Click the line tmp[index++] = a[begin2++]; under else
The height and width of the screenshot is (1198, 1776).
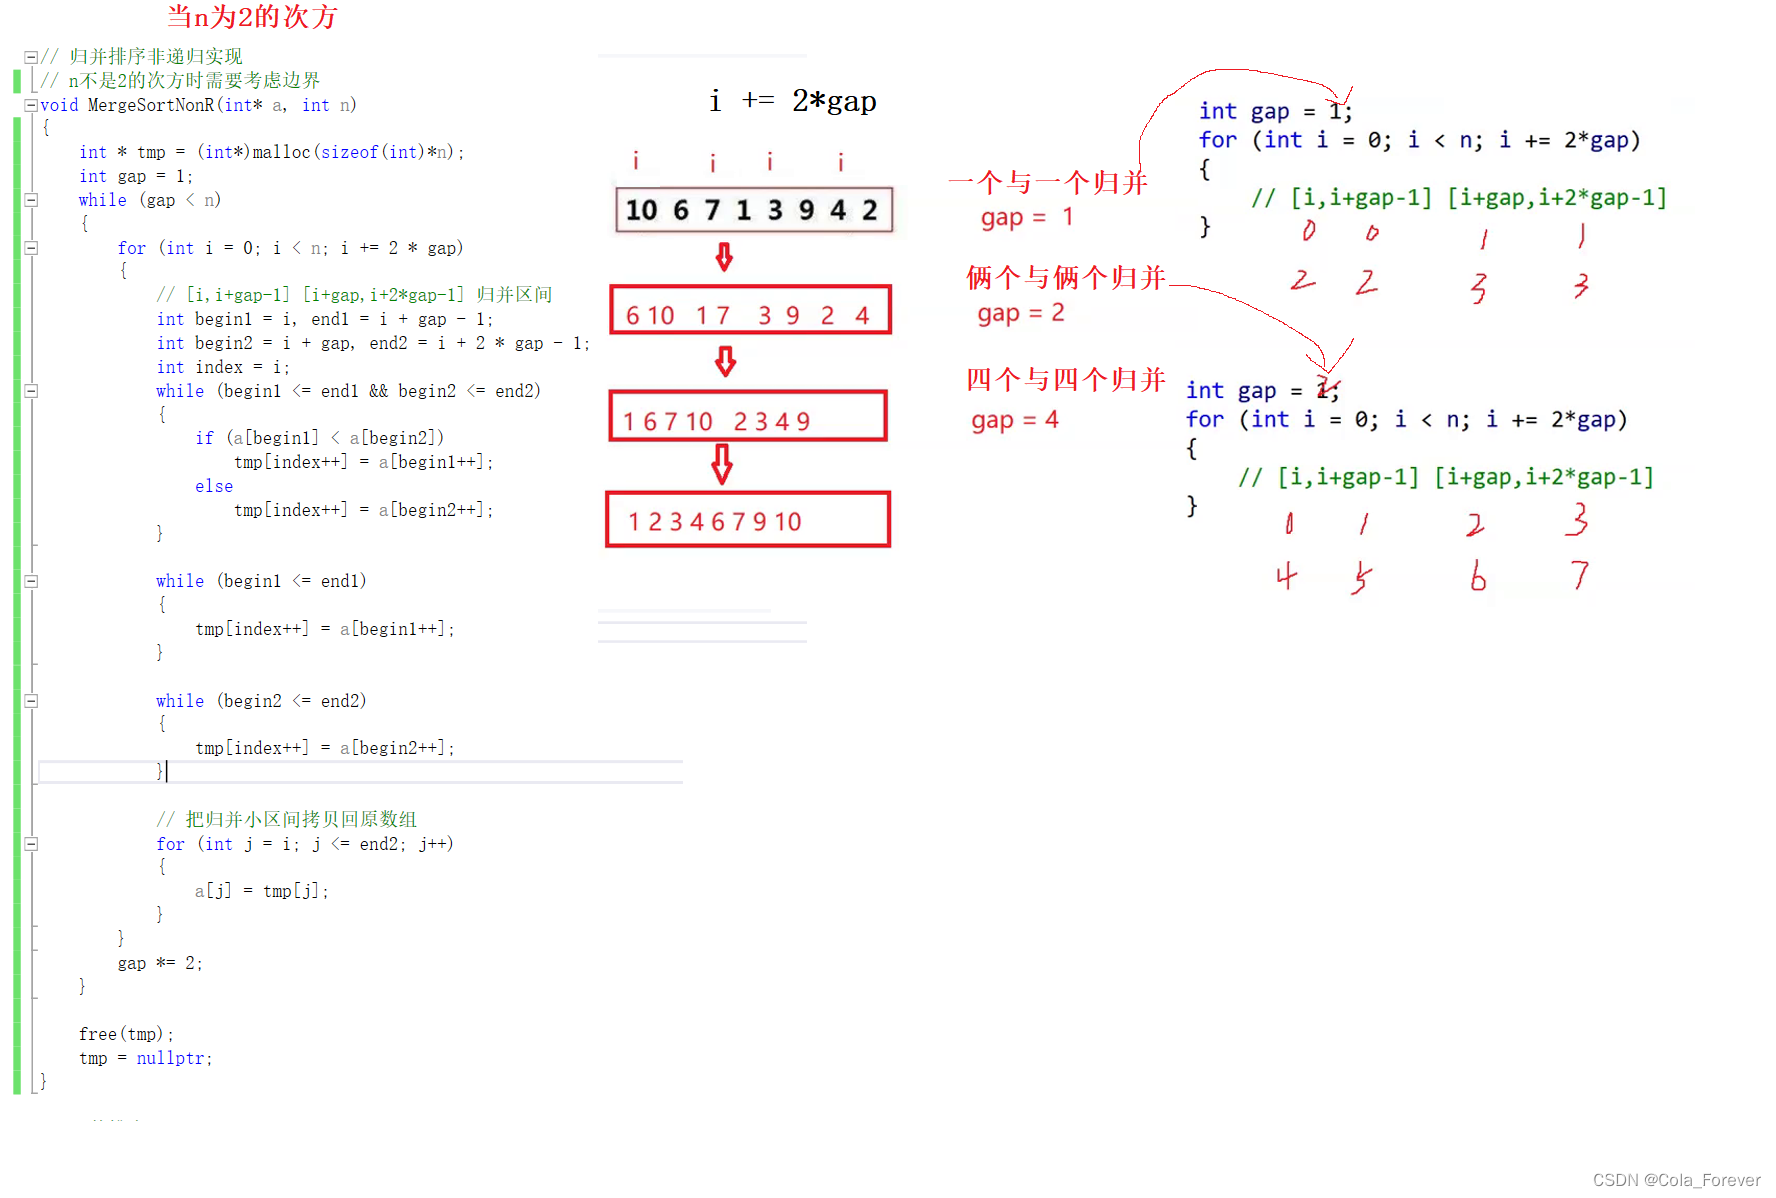point(364,510)
